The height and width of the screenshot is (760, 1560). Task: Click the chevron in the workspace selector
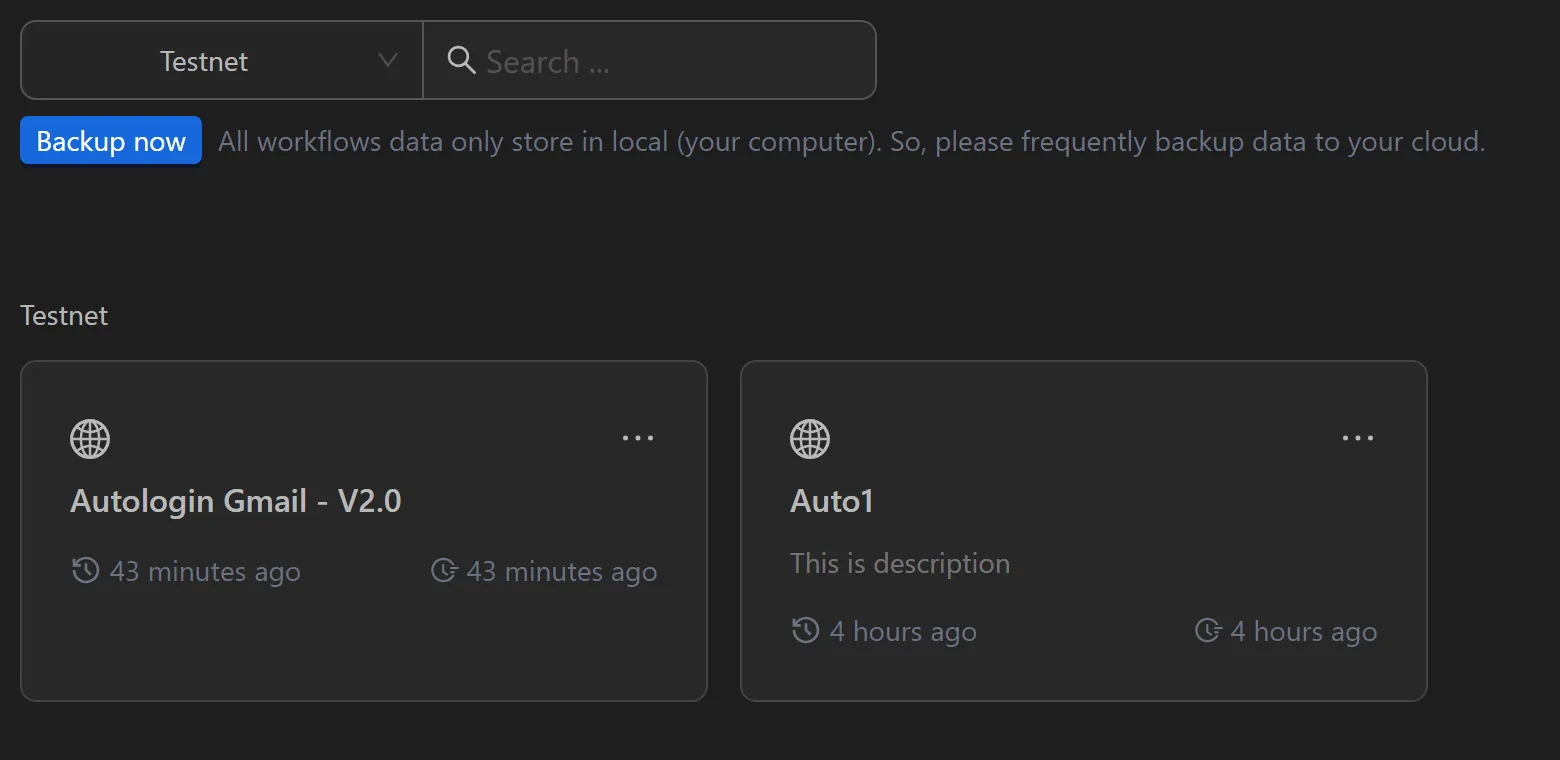(x=388, y=61)
